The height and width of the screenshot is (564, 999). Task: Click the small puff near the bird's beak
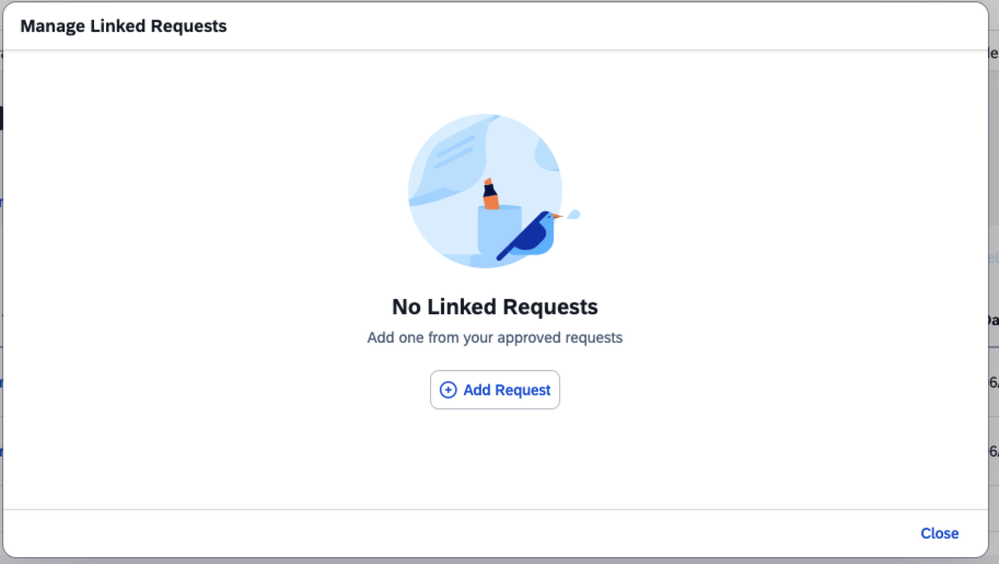573,215
